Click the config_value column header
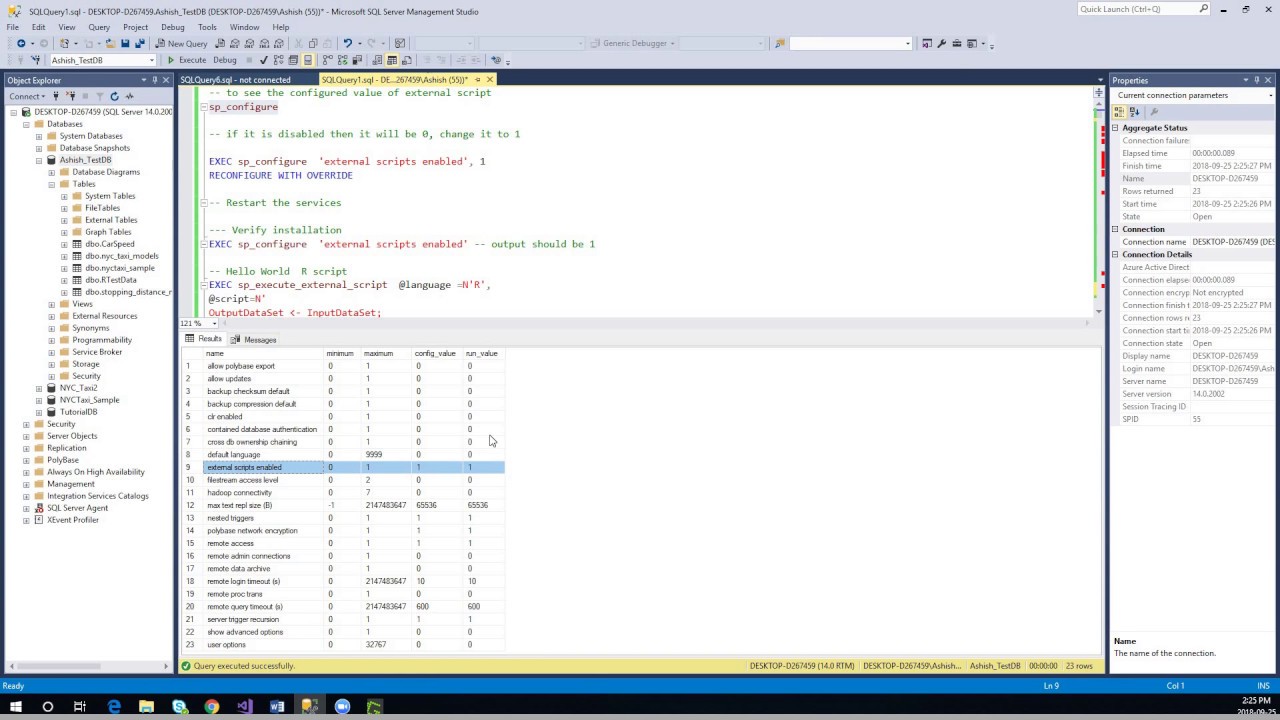The width and height of the screenshot is (1280, 720). click(x=435, y=353)
